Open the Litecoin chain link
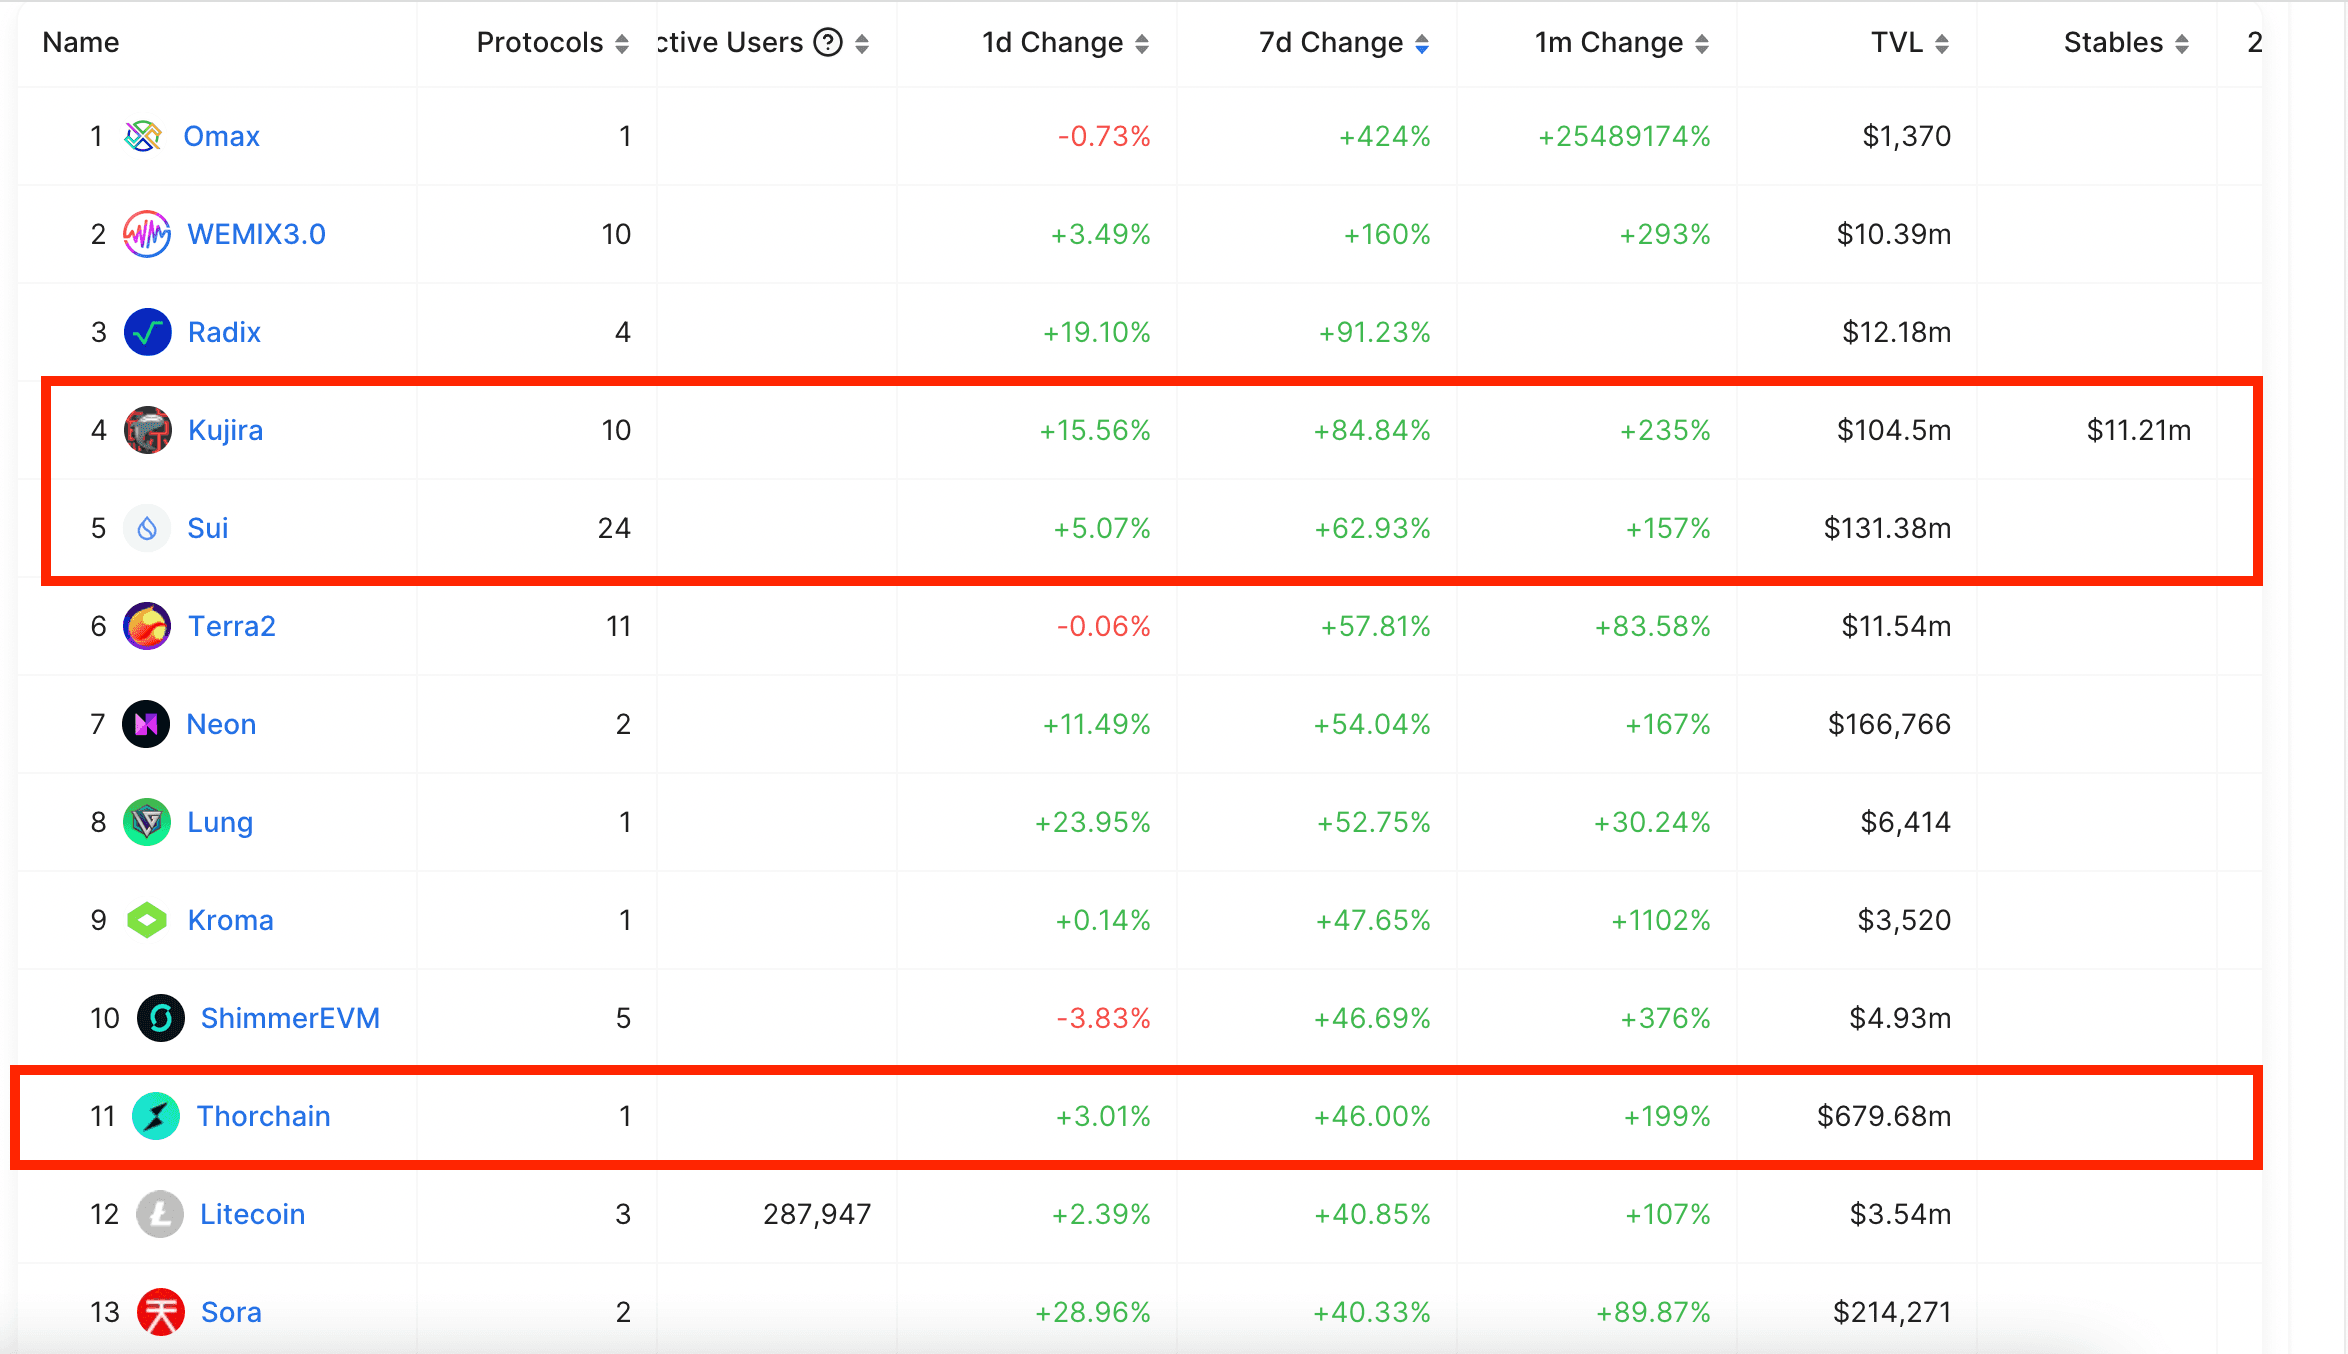The width and height of the screenshot is (2348, 1354). [252, 1214]
